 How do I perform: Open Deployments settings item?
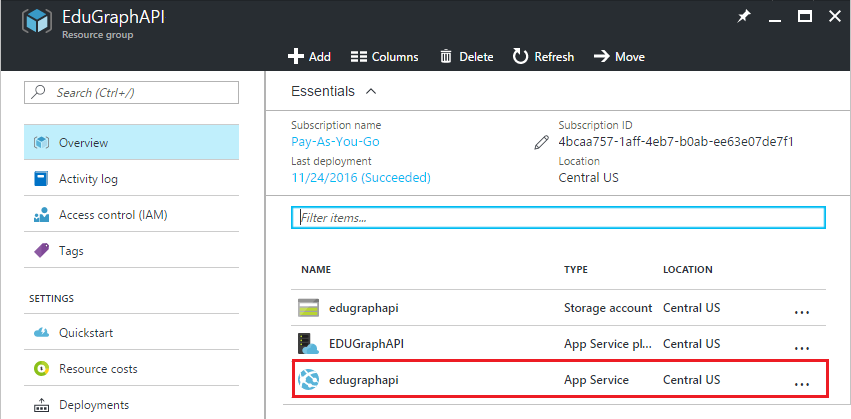[x=131, y=405]
